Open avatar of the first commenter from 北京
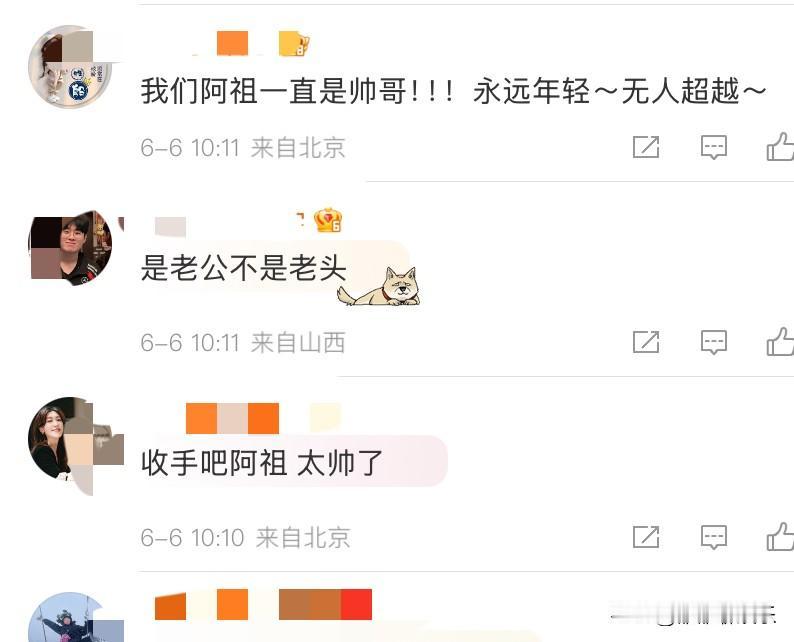794x642 pixels. 70,67
